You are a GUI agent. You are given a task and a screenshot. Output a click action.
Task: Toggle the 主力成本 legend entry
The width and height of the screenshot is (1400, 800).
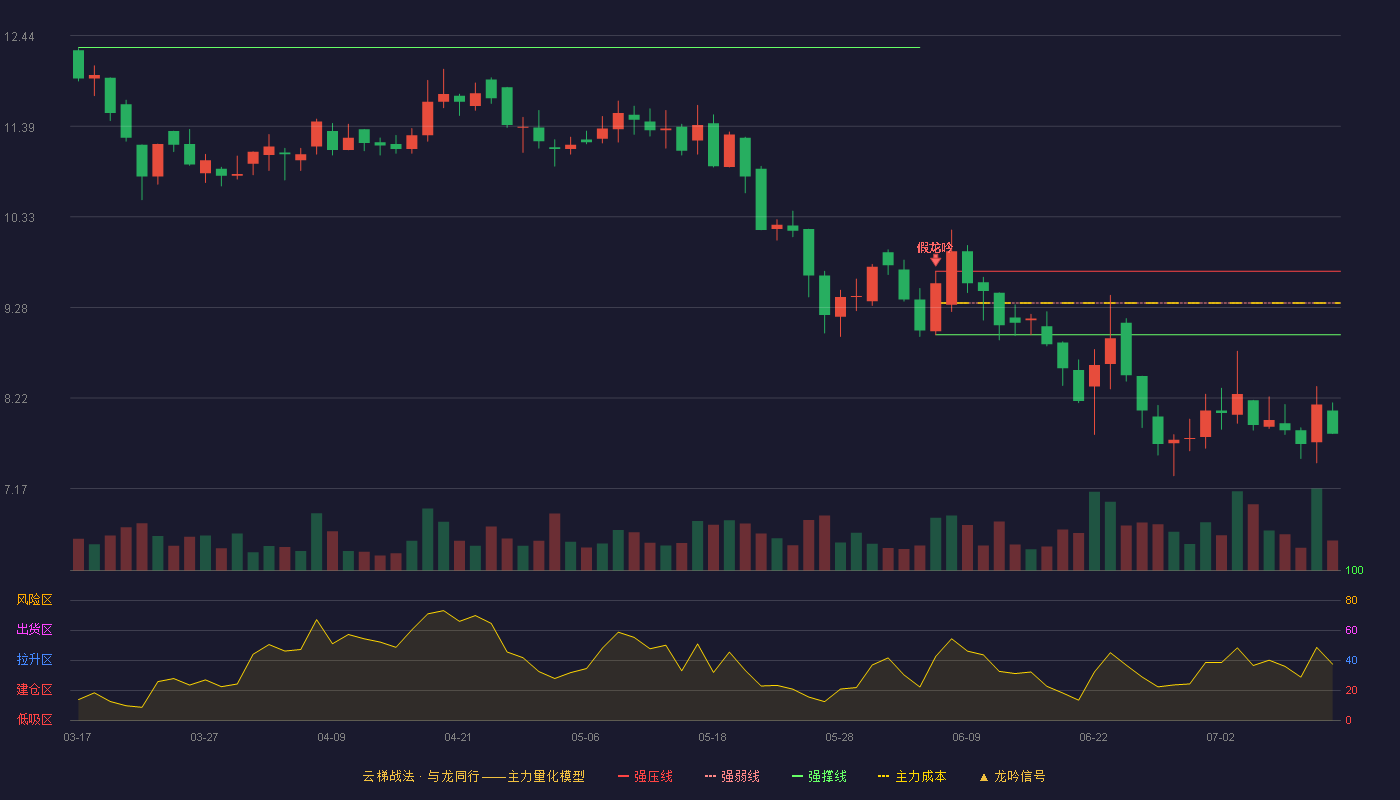pos(912,776)
